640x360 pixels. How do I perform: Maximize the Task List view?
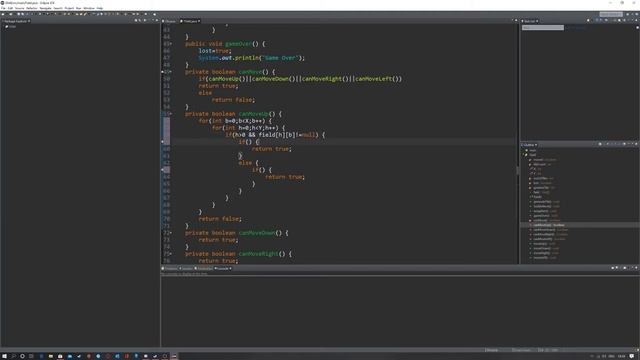[x=637, y=20]
